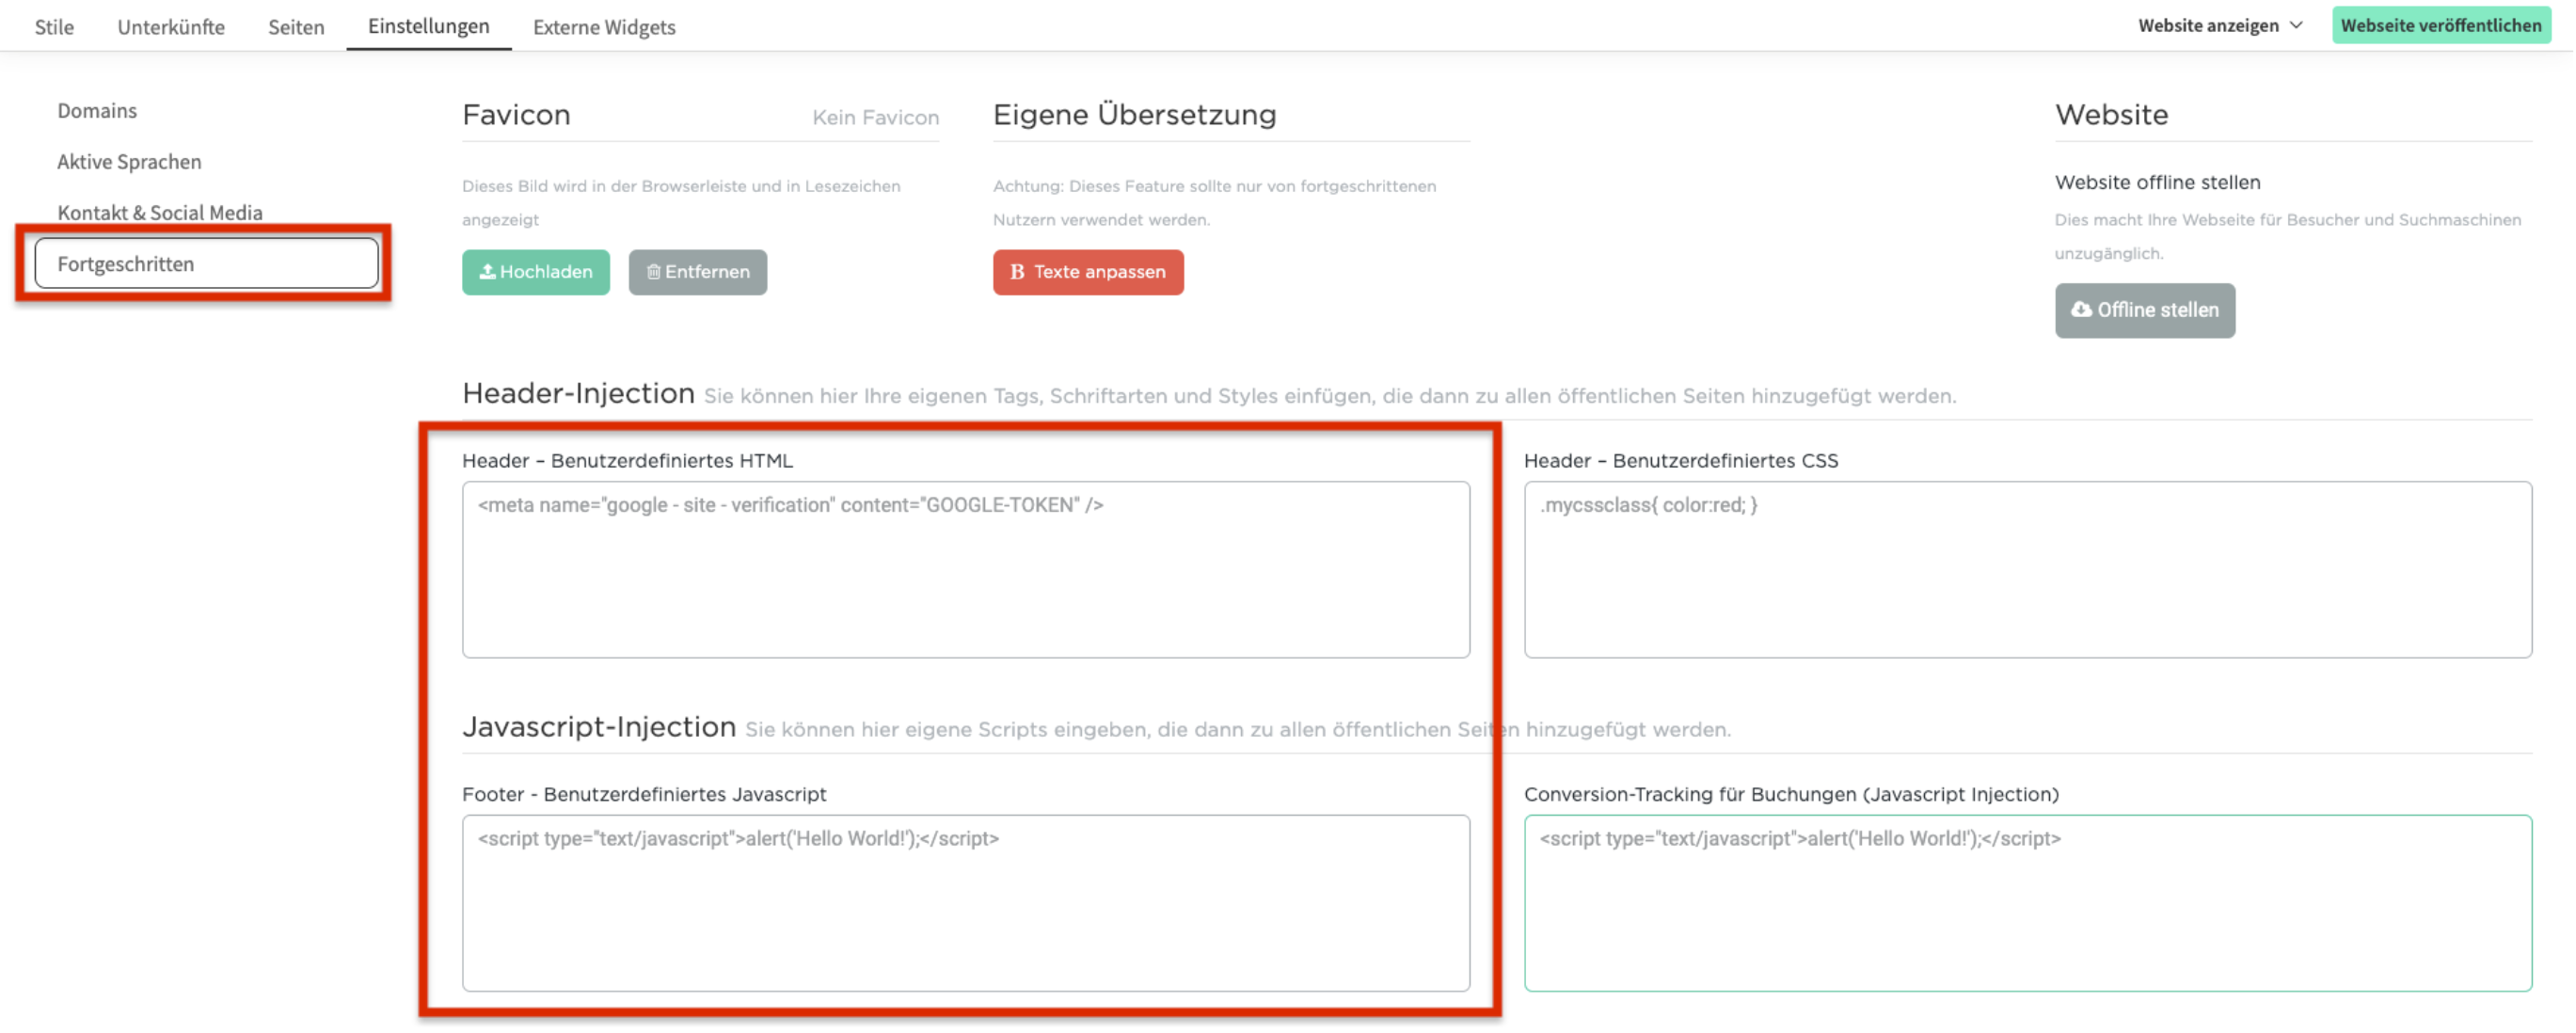
Task: Expand the Website anzeigen chevron
Action: pyautogui.click(x=2297, y=26)
